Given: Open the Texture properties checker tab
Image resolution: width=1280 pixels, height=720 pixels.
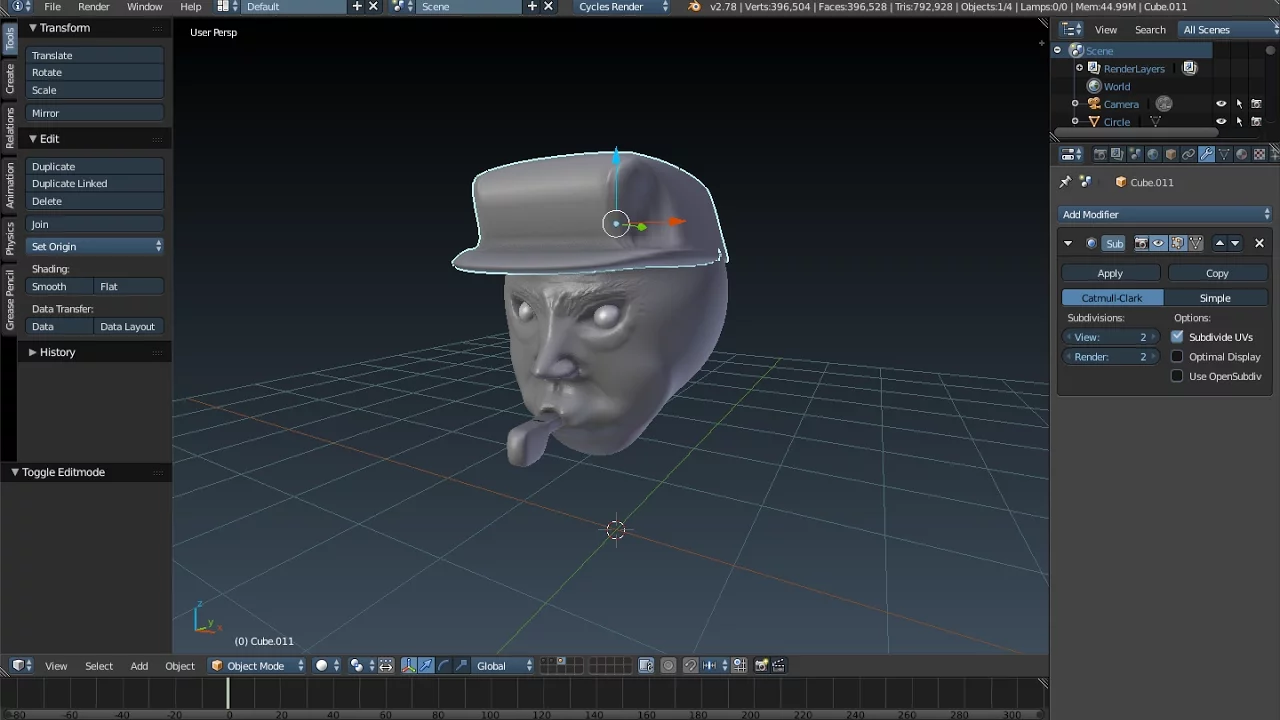Looking at the screenshot, I should pos(1259,154).
